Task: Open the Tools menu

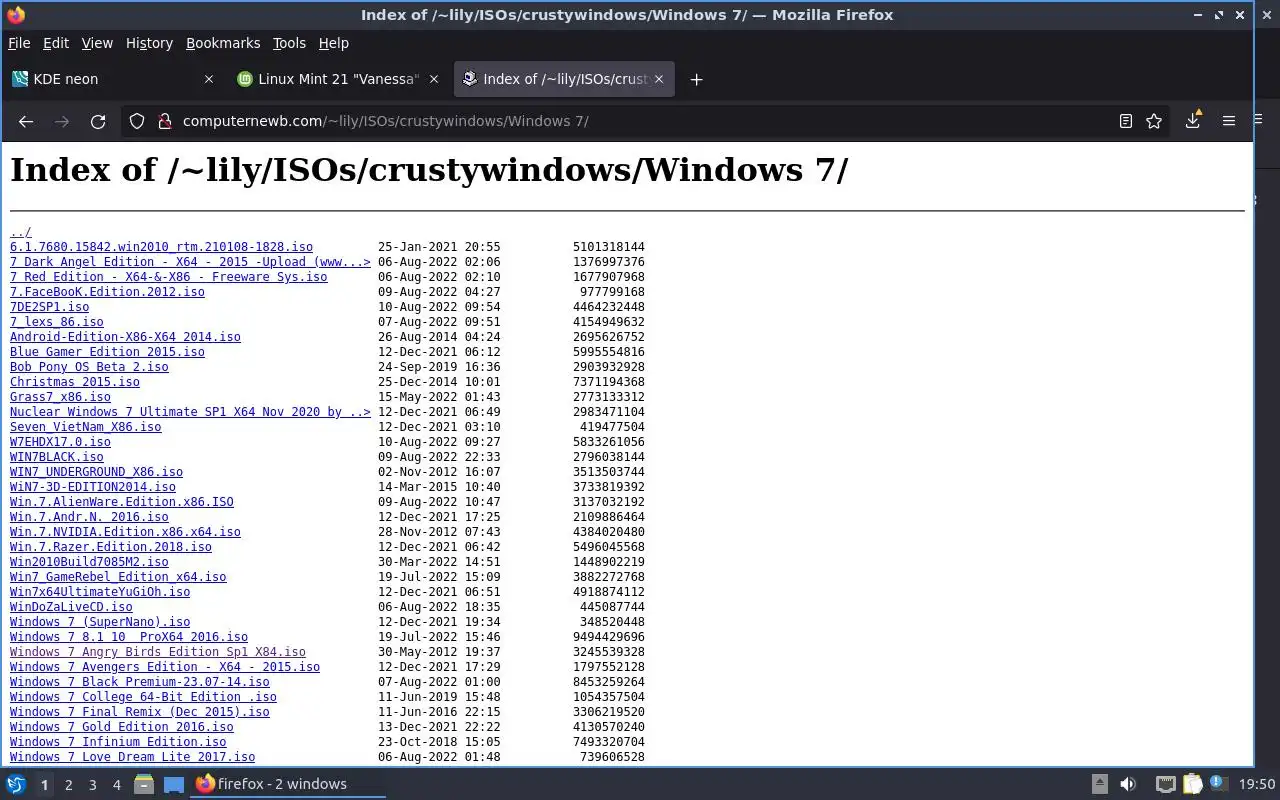Action: 289,43
